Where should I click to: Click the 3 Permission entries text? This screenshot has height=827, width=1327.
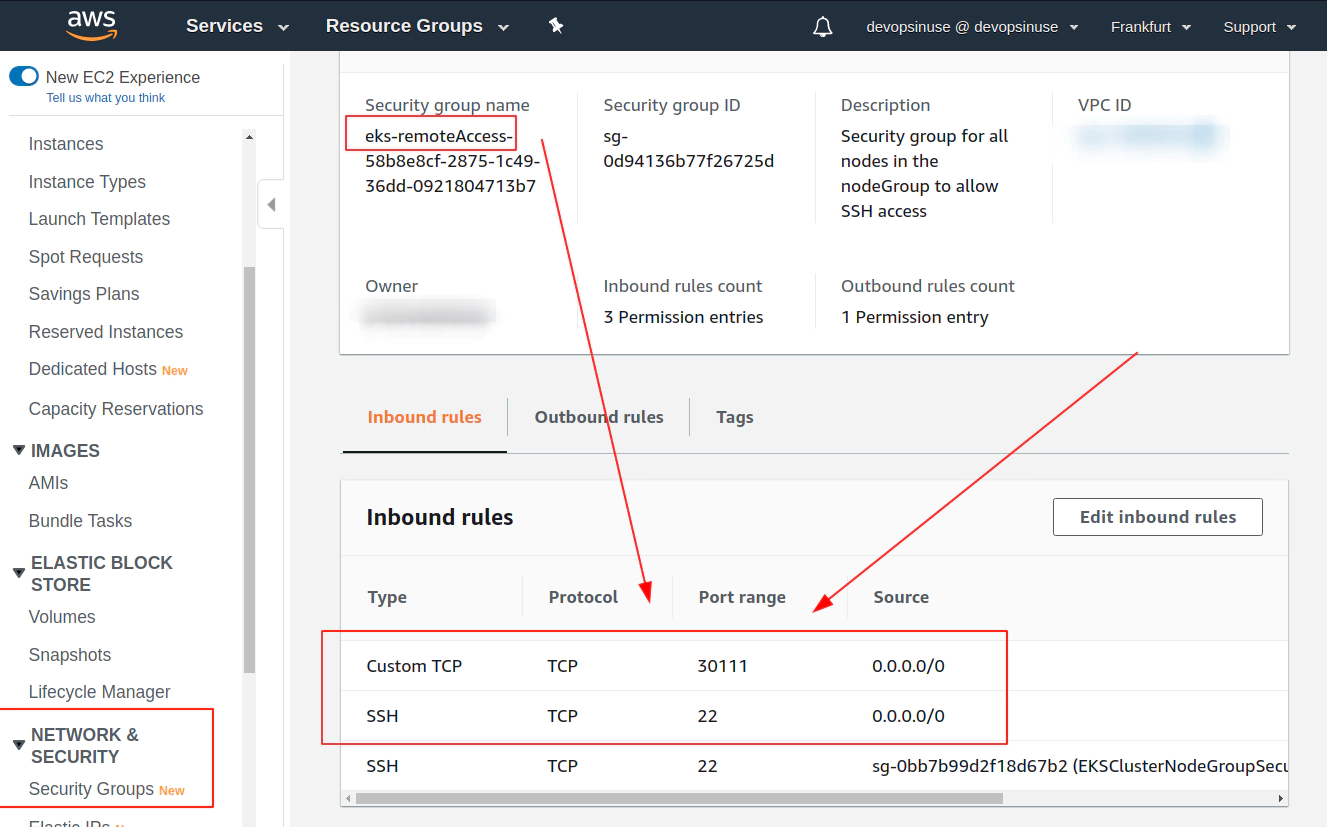point(683,317)
